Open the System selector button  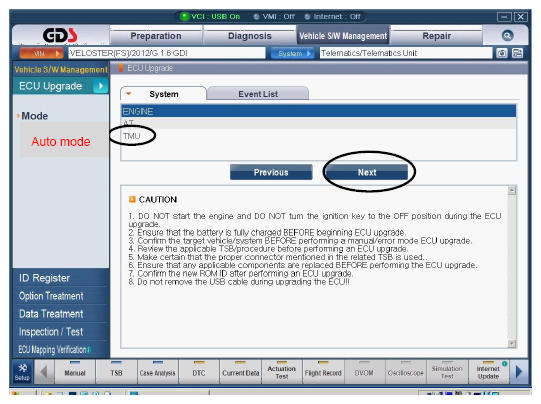pyautogui.click(x=293, y=53)
